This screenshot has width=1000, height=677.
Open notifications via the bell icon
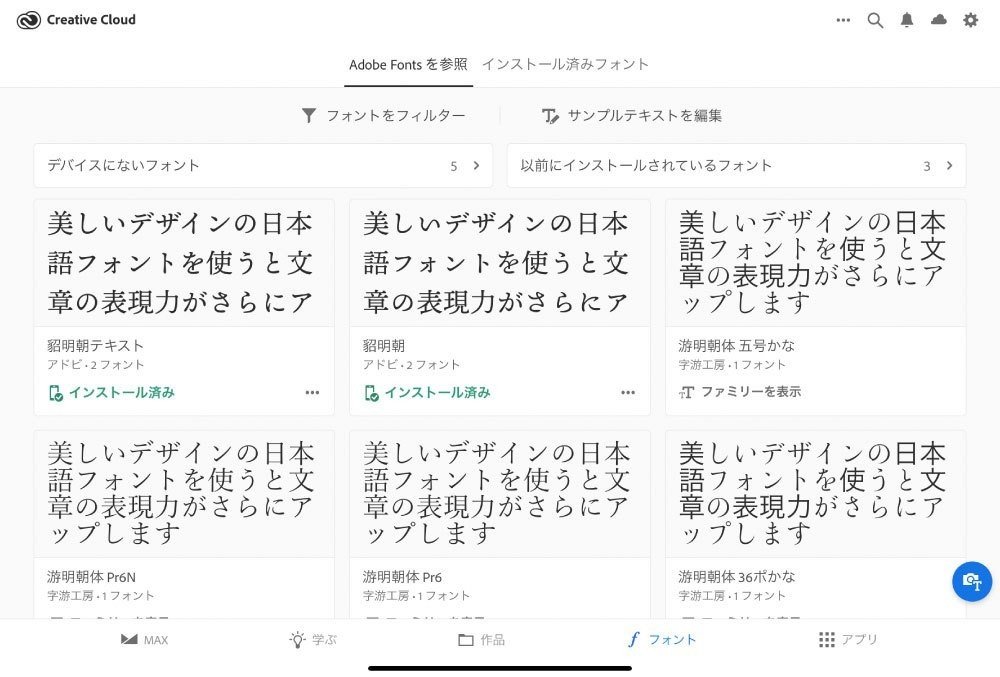point(907,19)
